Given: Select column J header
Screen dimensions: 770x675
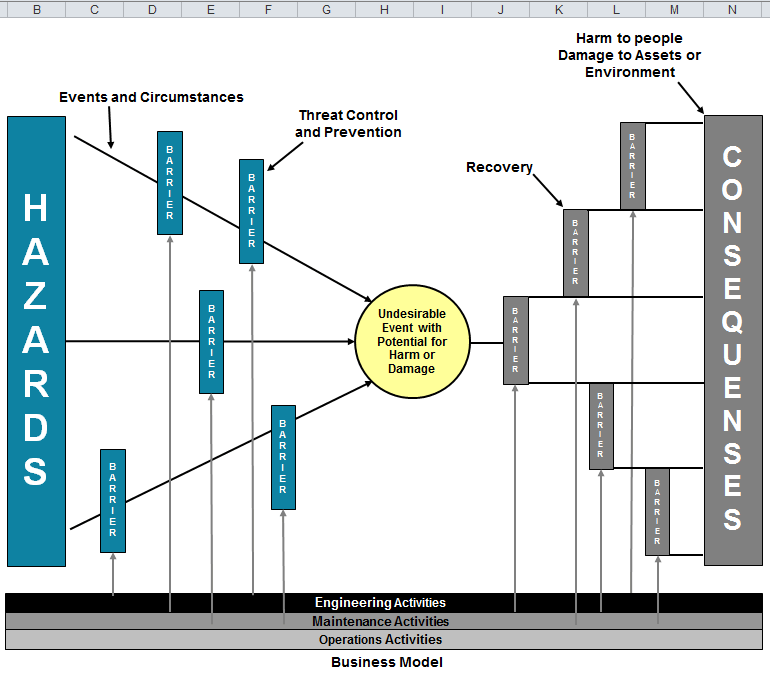Looking at the screenshot, I should [x=500, y=9].
